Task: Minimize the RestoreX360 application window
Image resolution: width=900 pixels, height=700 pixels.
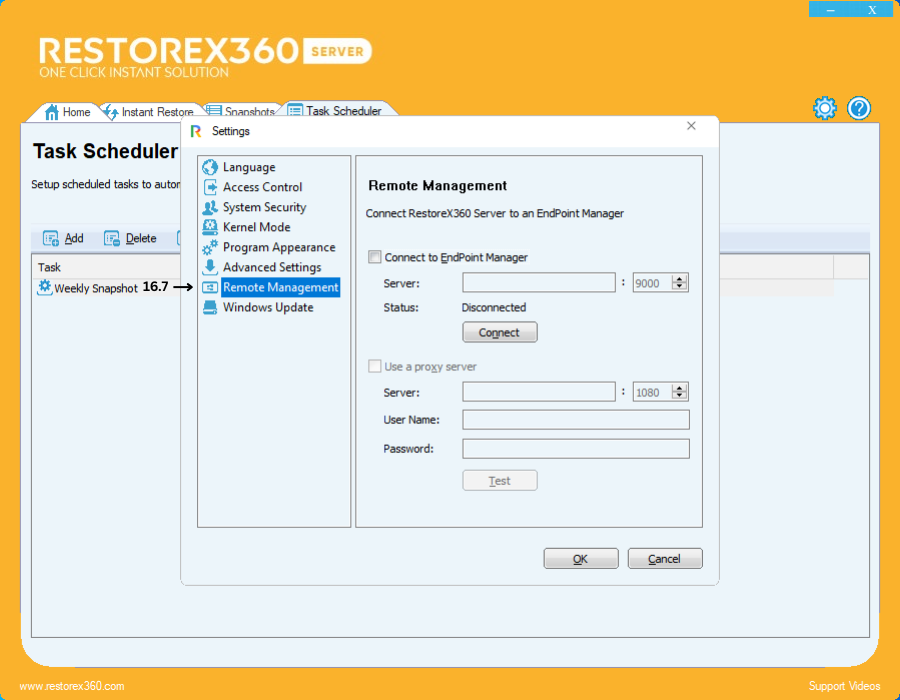Action: (x=830, y=10)
